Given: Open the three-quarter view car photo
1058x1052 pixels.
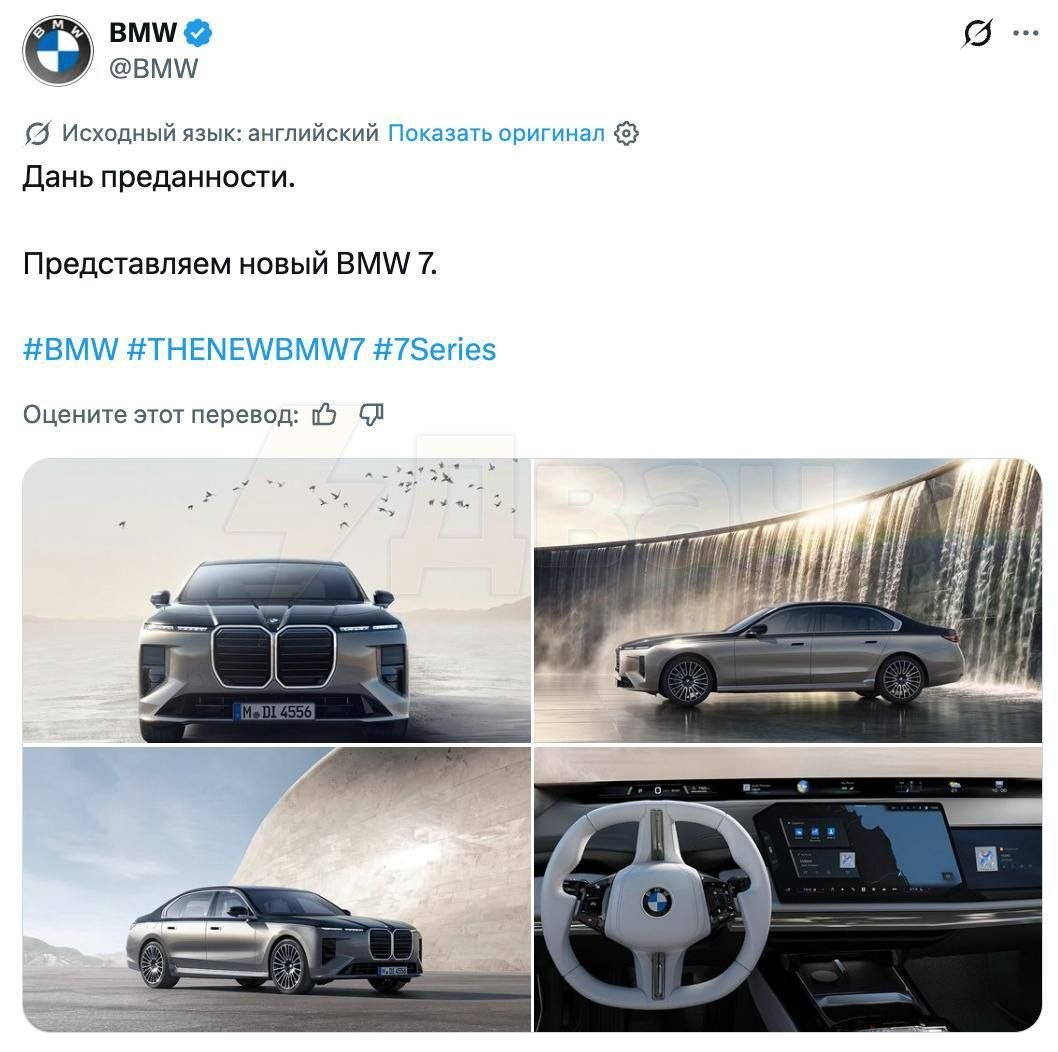Looking at the screenshot, I should point(277,889).
